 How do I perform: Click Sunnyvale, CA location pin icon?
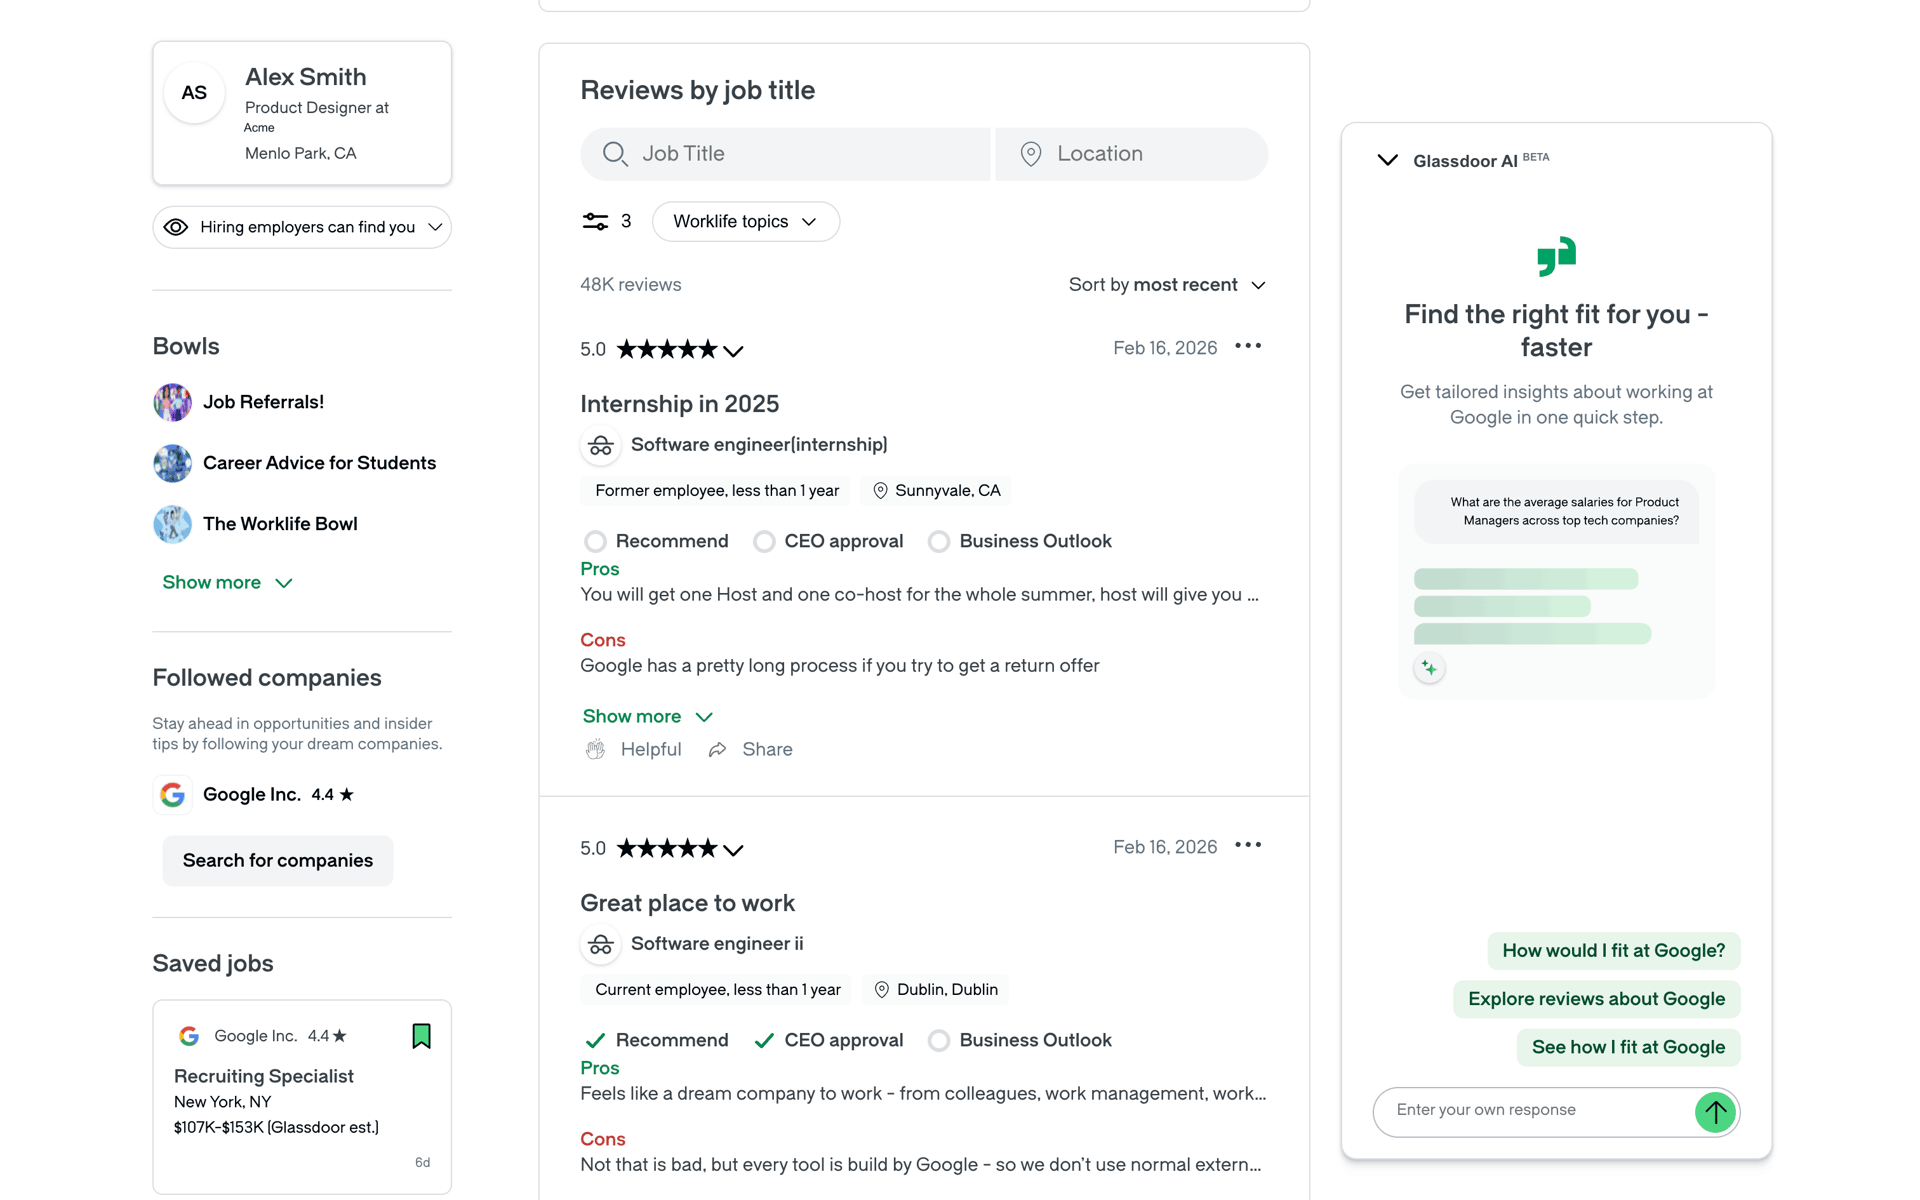point(881,491)
